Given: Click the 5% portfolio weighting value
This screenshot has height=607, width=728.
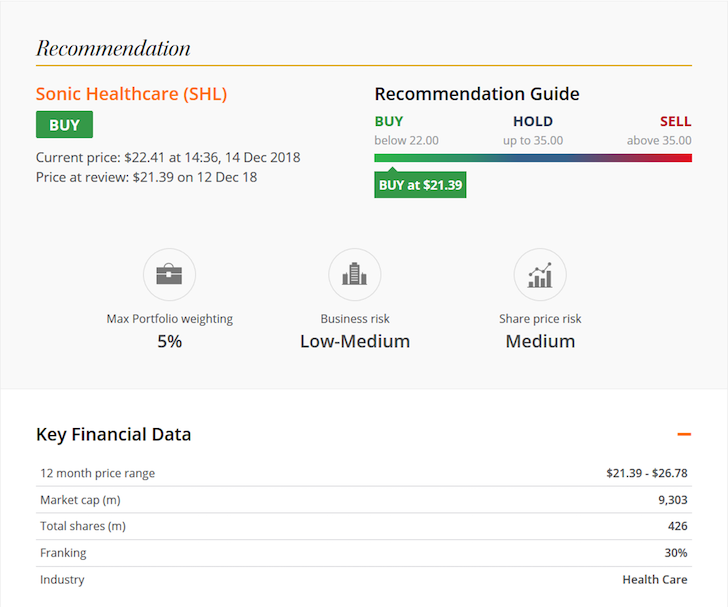Looking at the screenshot, I should (169, 341).
